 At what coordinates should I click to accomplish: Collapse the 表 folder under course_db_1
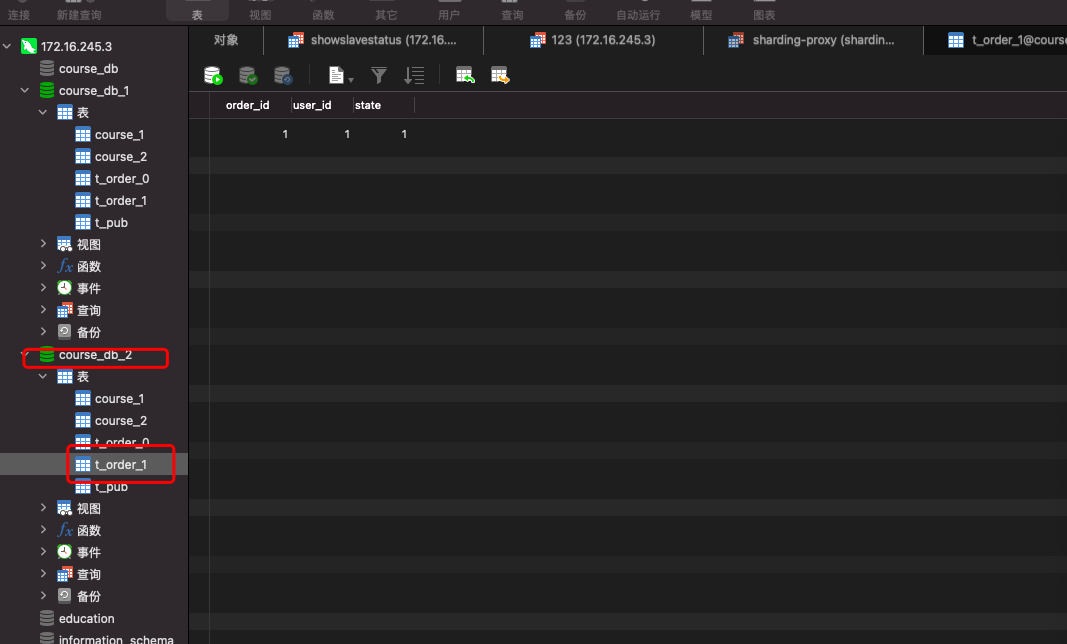click(x=43, y=112)
